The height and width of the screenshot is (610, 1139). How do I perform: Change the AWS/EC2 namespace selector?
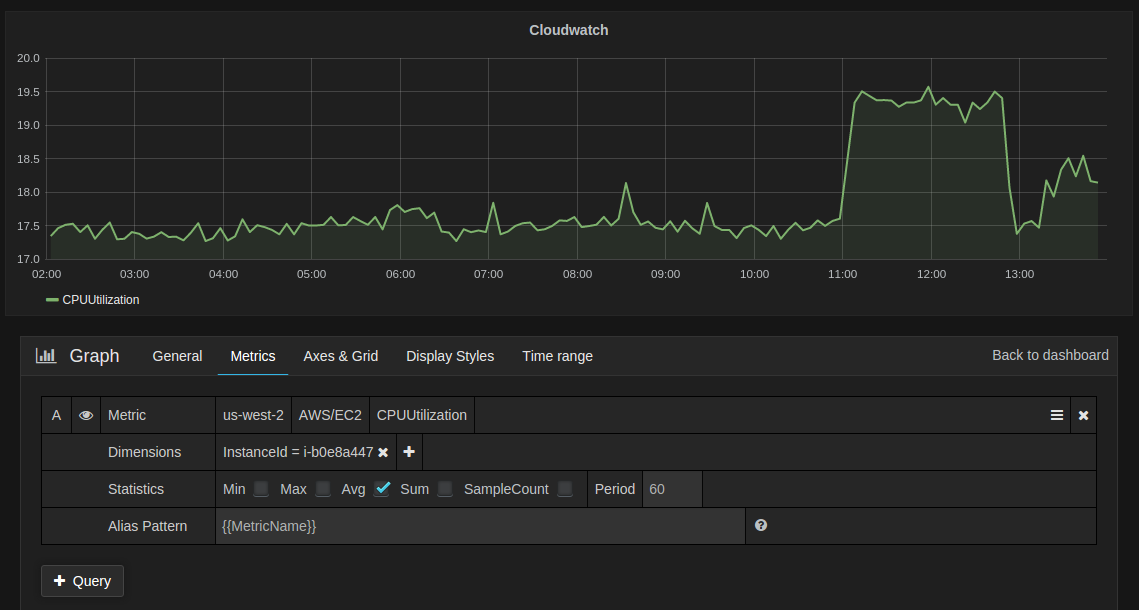(330, 414)
